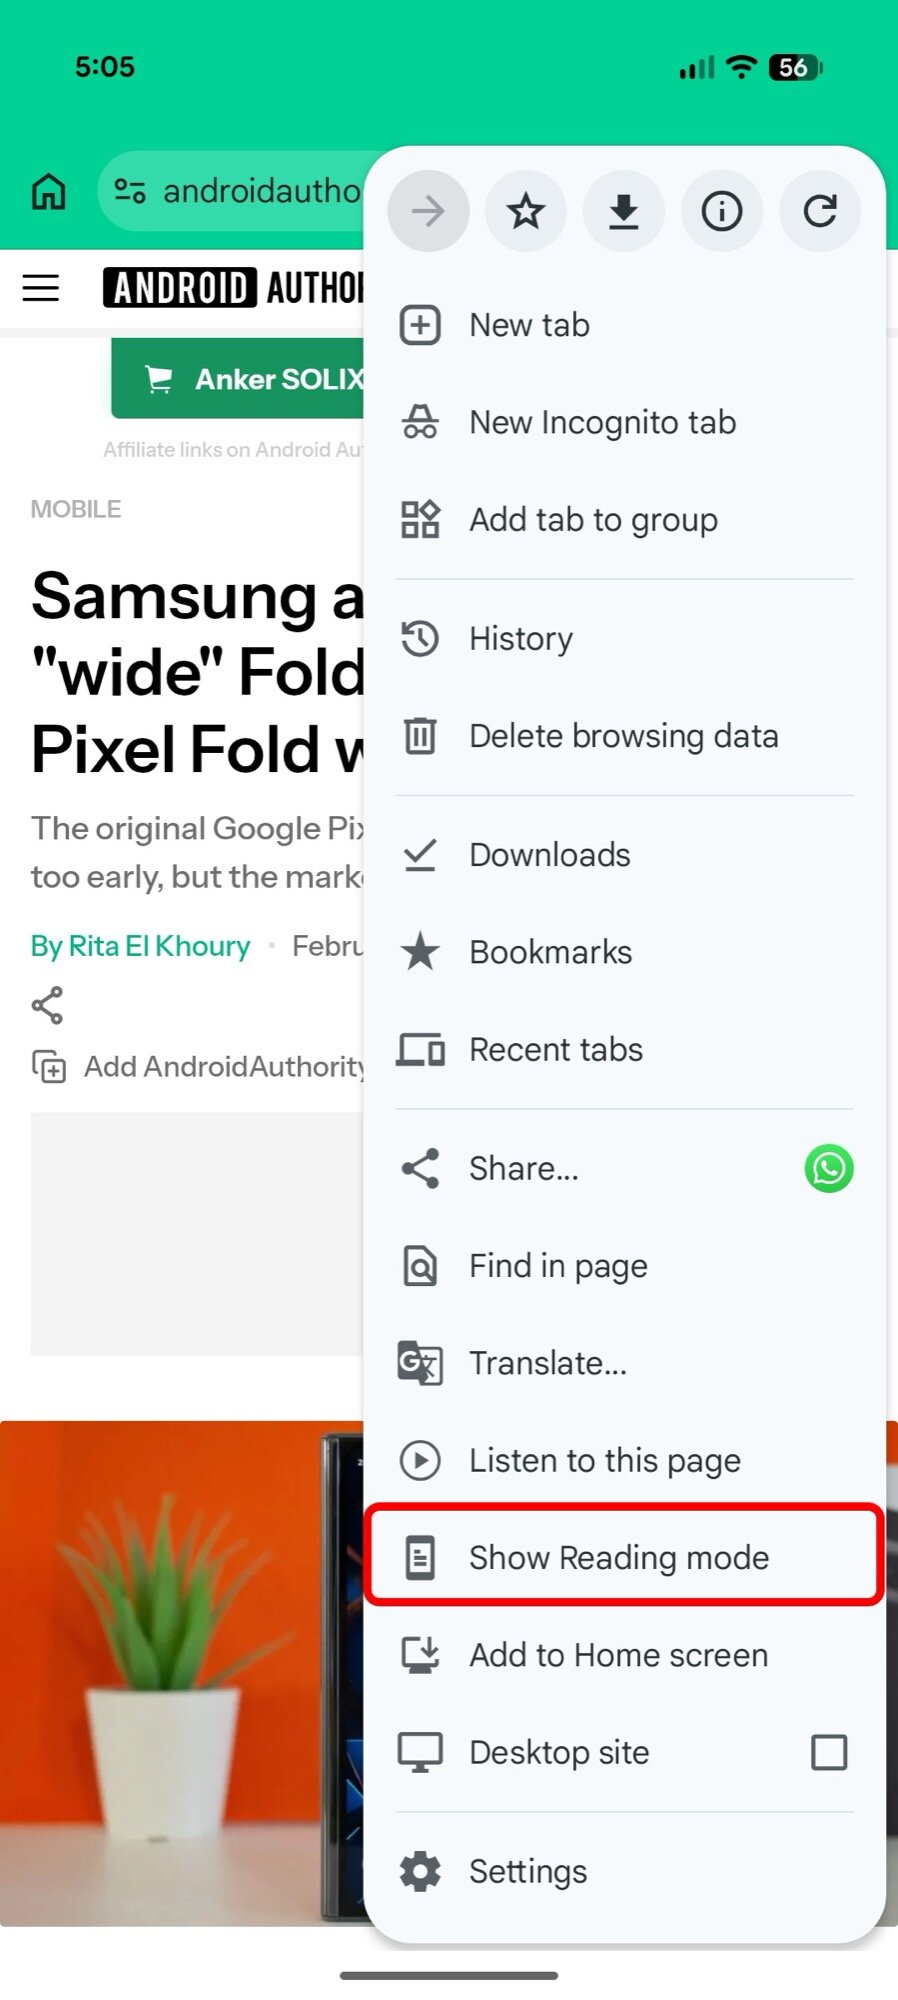Open the Android Authority hamburger menu
This screenshot has height=2000, width=898.
pyautogui.click(x=40, y=288)
